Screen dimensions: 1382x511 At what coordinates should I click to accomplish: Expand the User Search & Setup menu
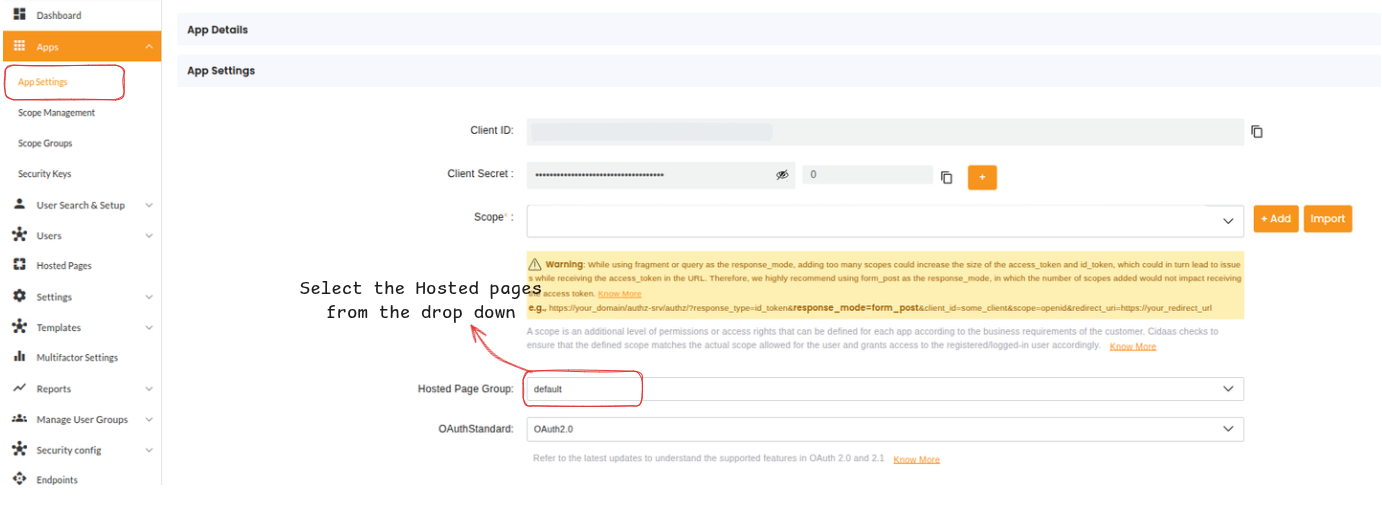(149, 205)
